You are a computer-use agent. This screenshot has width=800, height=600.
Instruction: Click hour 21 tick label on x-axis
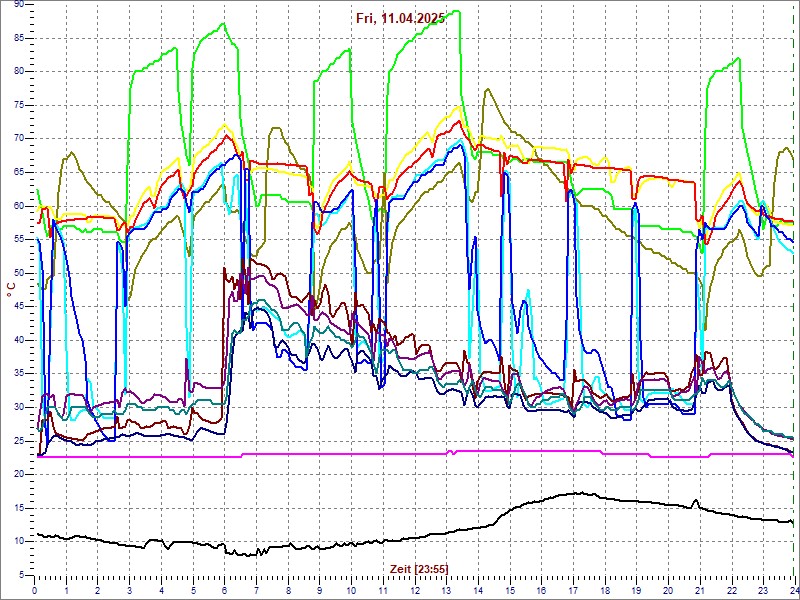click(x=700, y=590)
